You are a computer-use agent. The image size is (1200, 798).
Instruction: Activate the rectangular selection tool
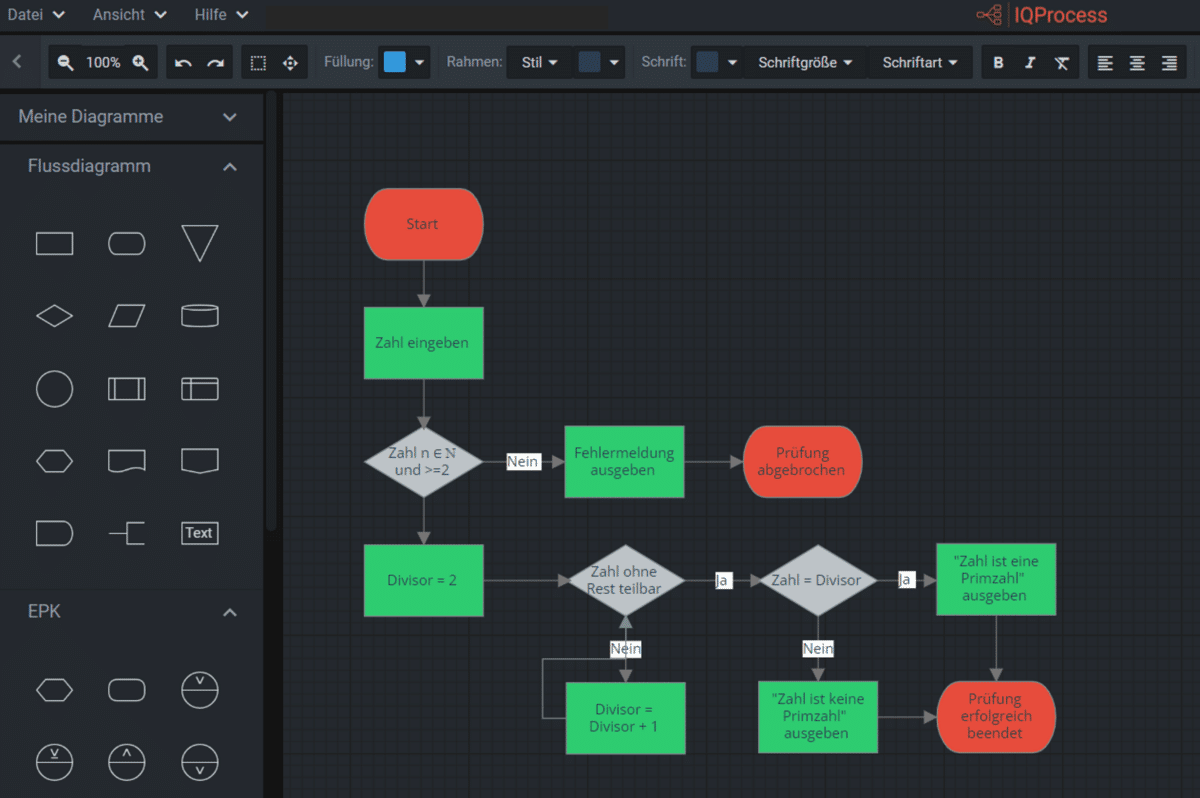[x=258, y=62]
